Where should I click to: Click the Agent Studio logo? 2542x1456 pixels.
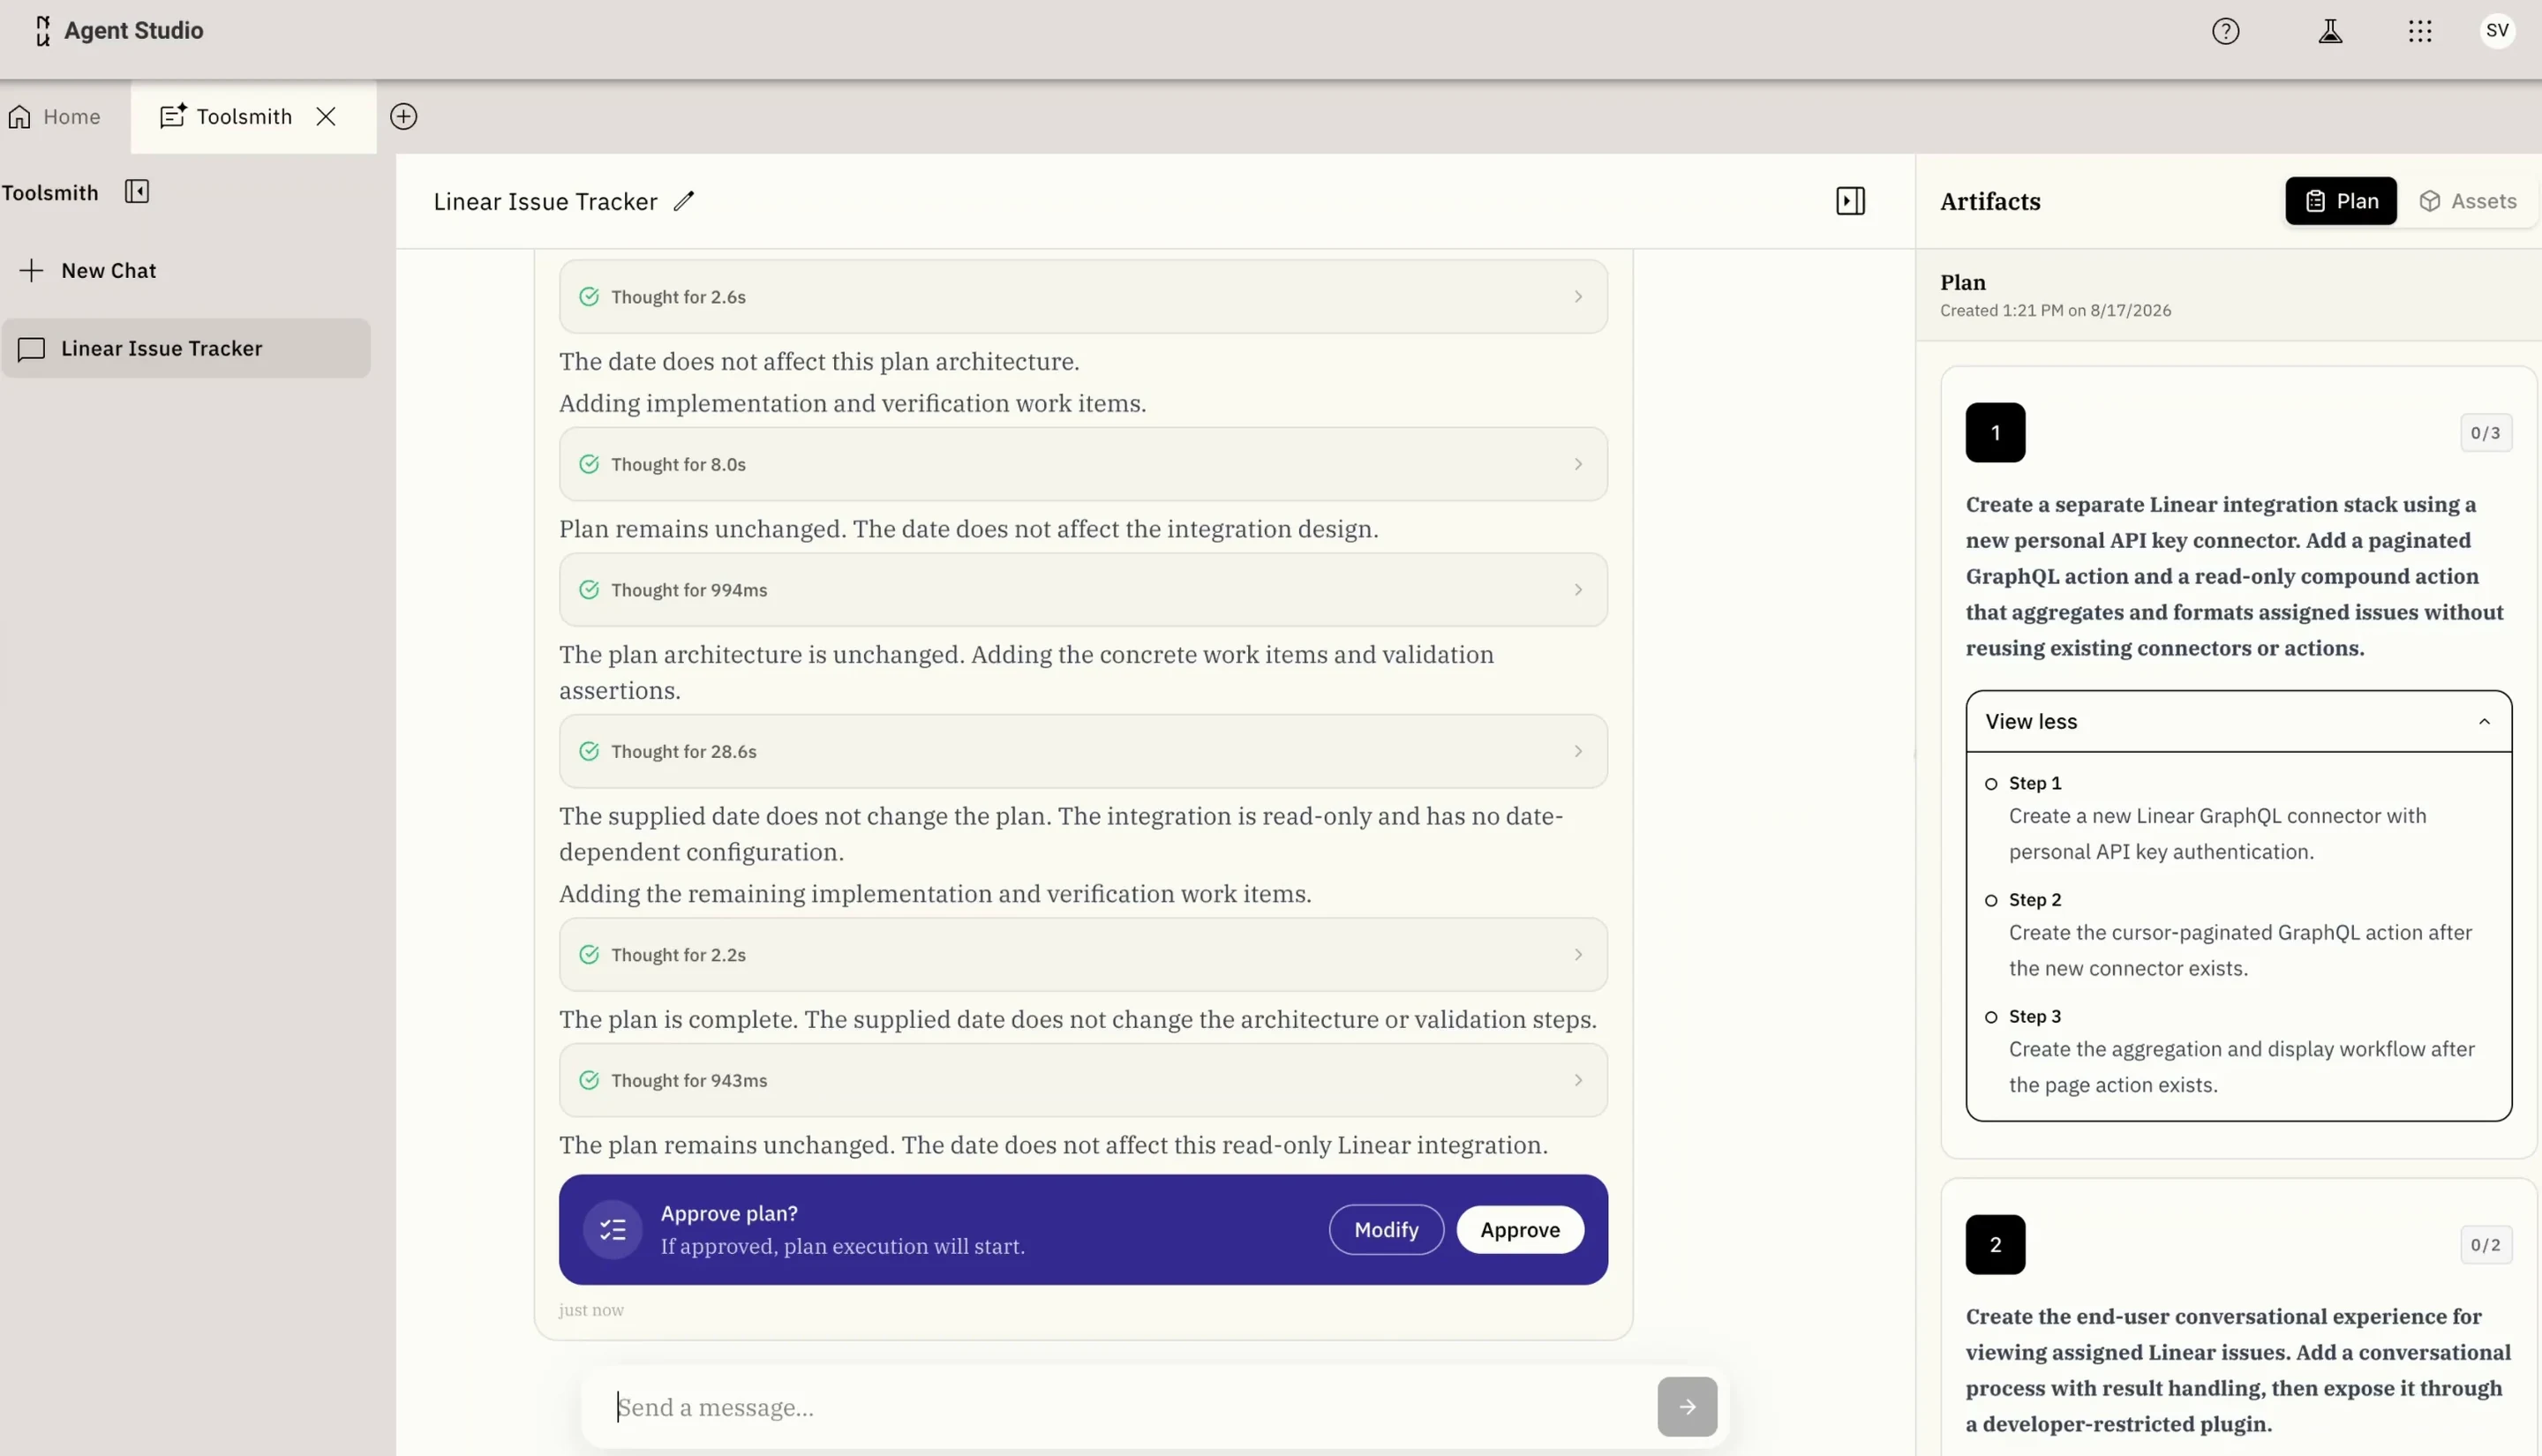[42, 31]
